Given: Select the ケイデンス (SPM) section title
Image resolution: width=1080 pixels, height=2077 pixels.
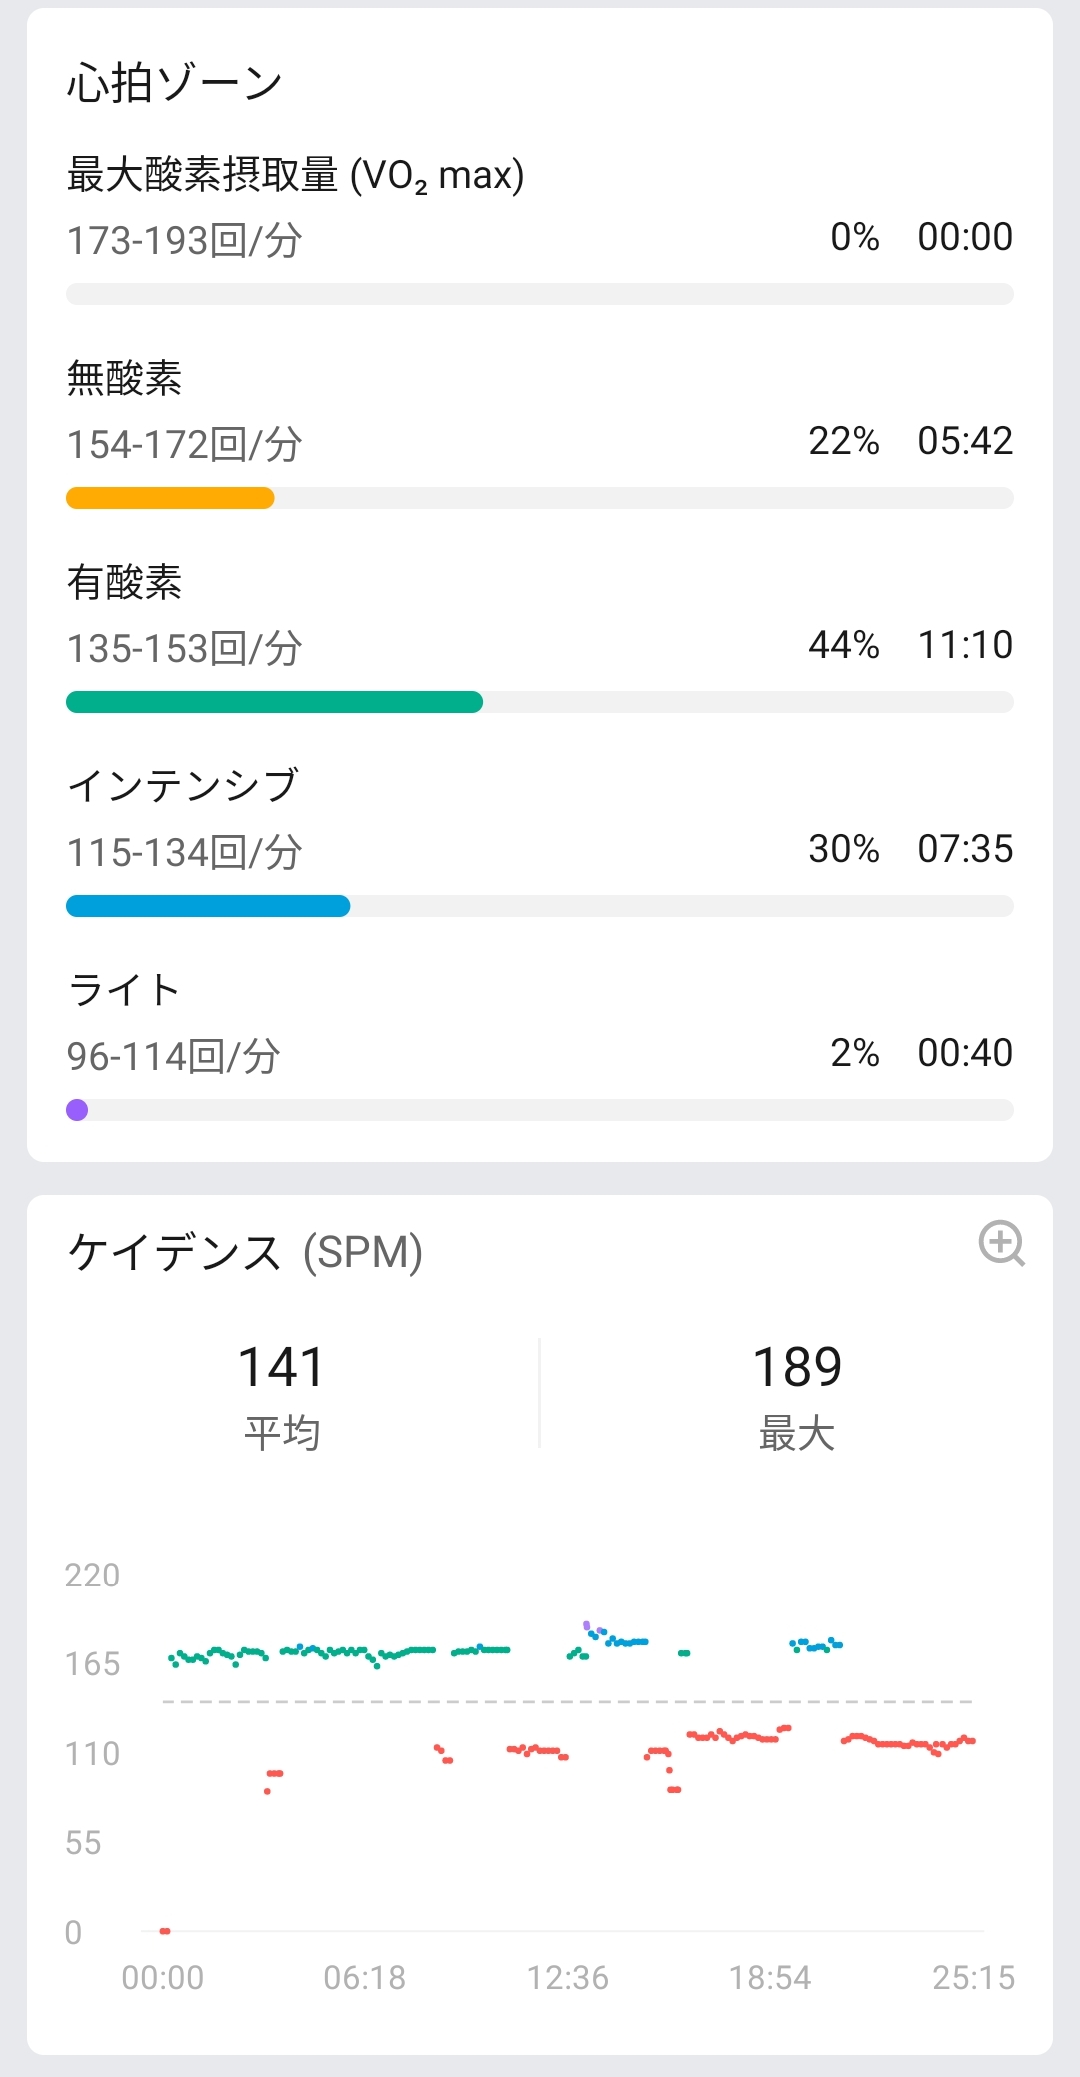Looking at the screenshot, I should pyautogui.click(x=245, y=1252).
